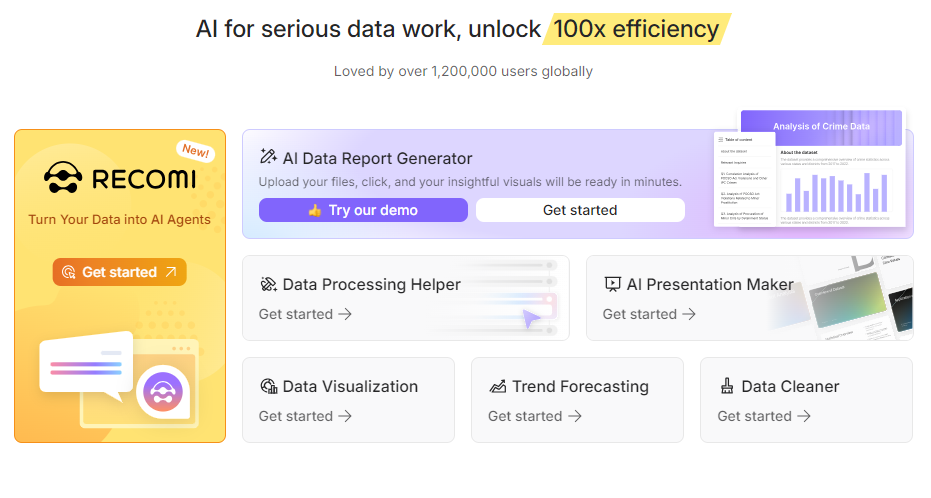Viewport: 931px width, 498px height.
Task: Click the Analysis of Crime Data report preview
Action: 810,169
